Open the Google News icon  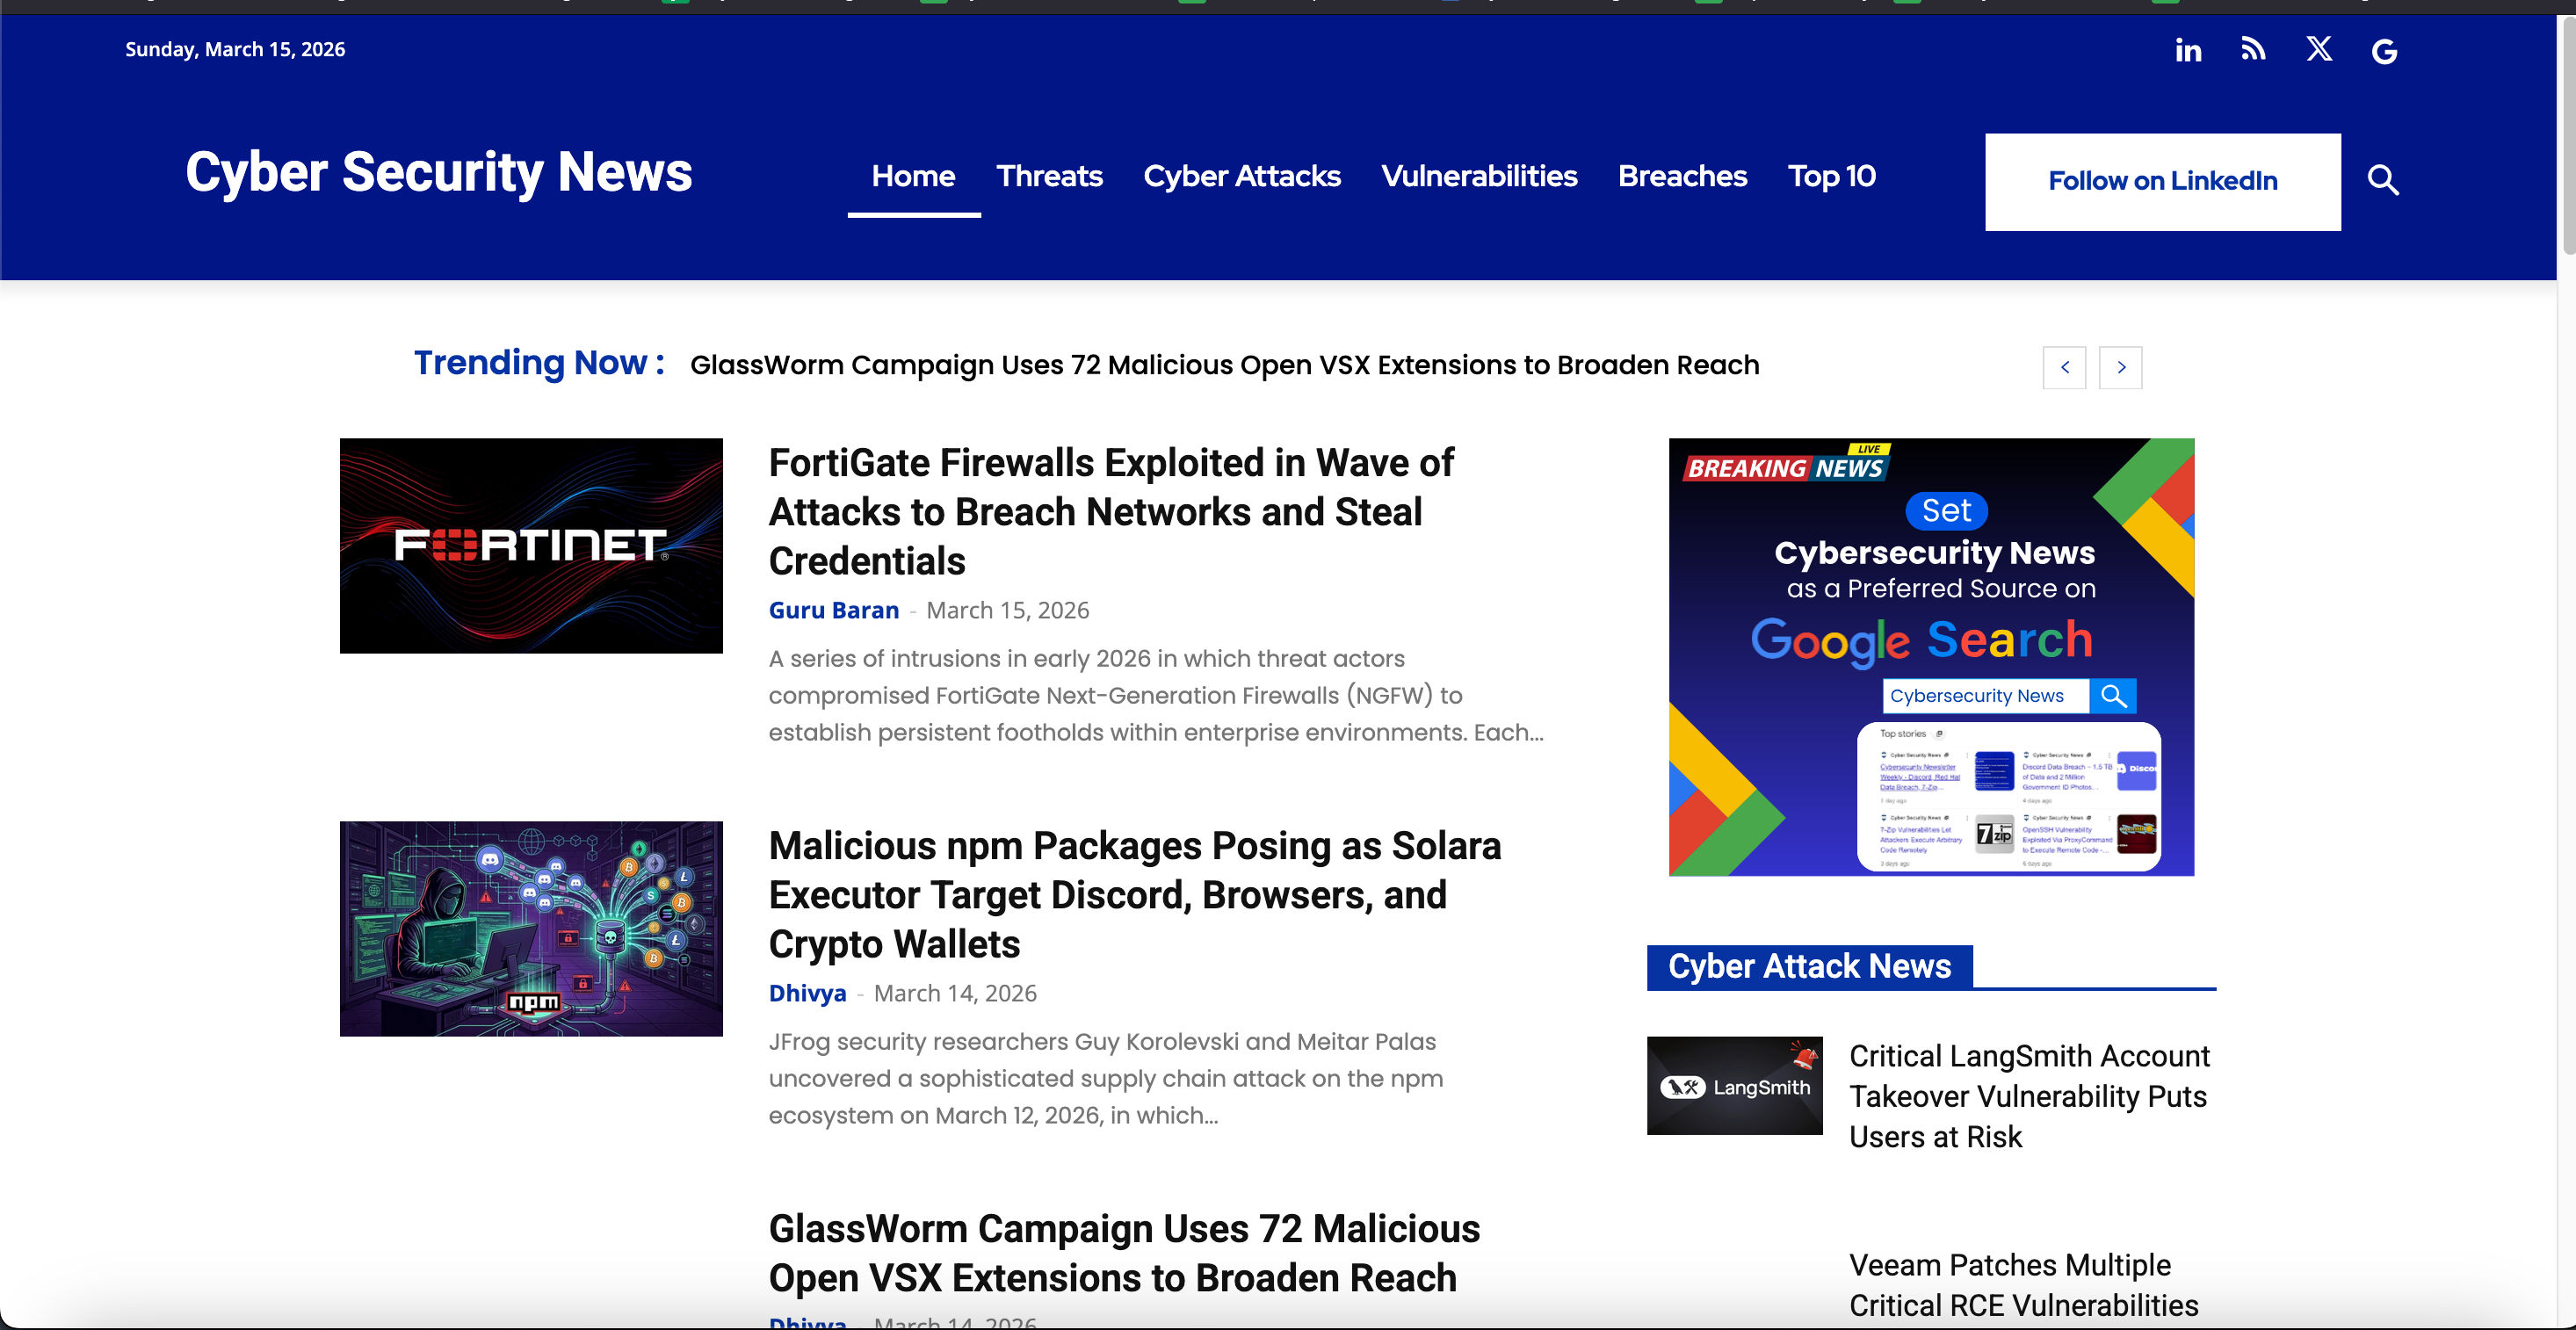click(x=2385, y=51)
